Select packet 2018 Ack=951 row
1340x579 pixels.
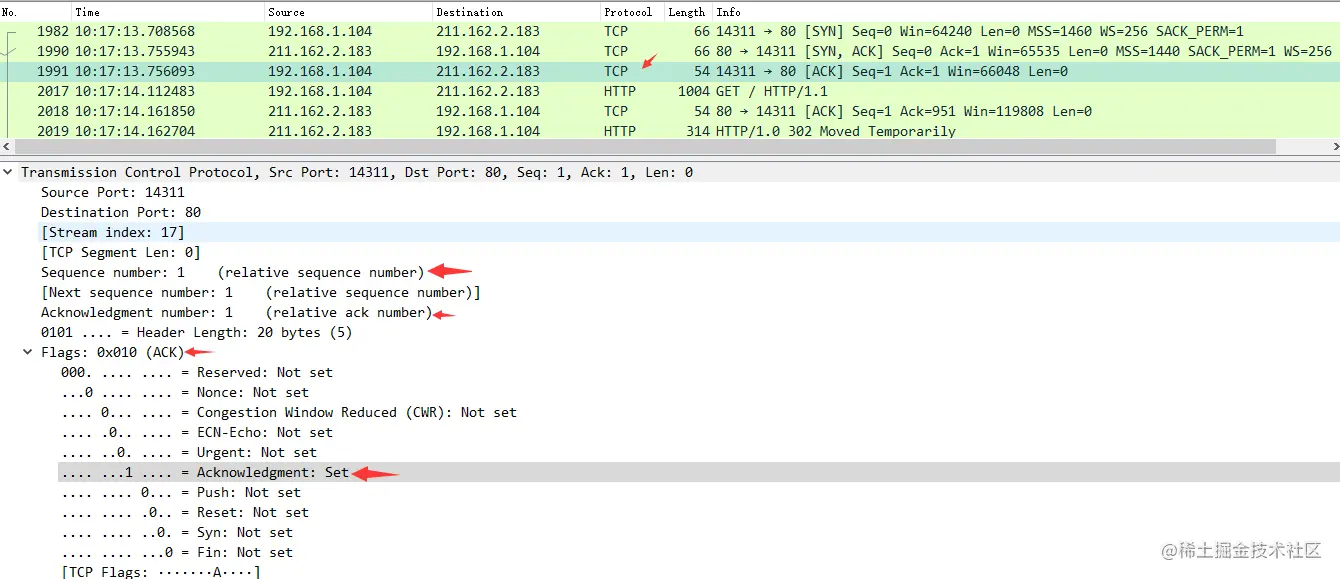(x=670, y=111)
